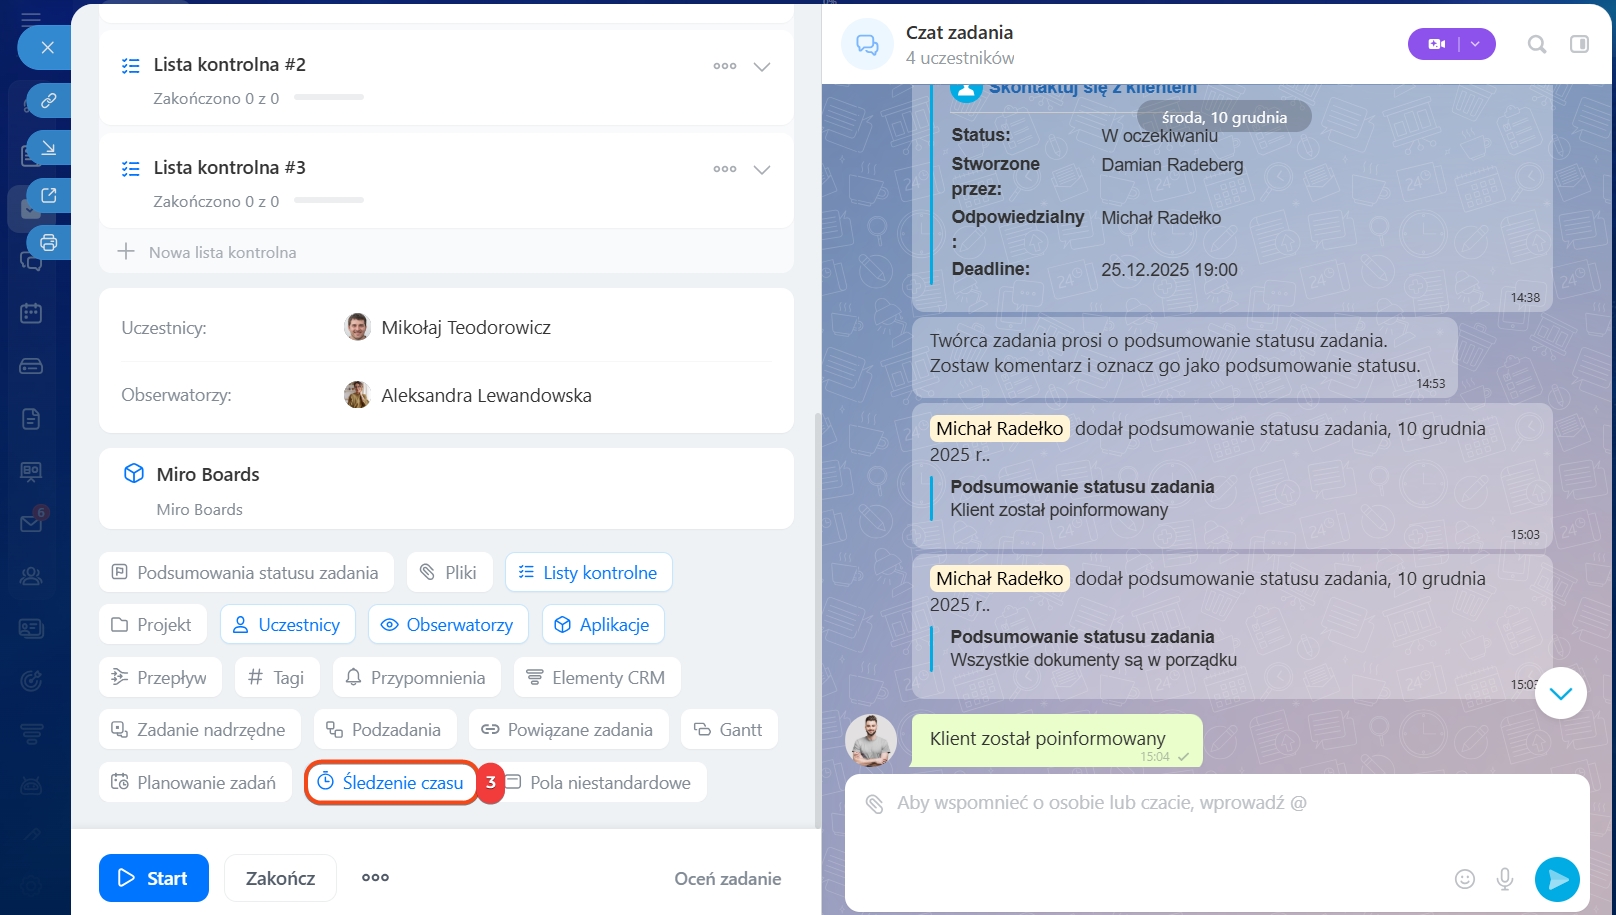Click the print icon in side panel
The width and height of the screenshot is (1616, 915).
[48, 242]
